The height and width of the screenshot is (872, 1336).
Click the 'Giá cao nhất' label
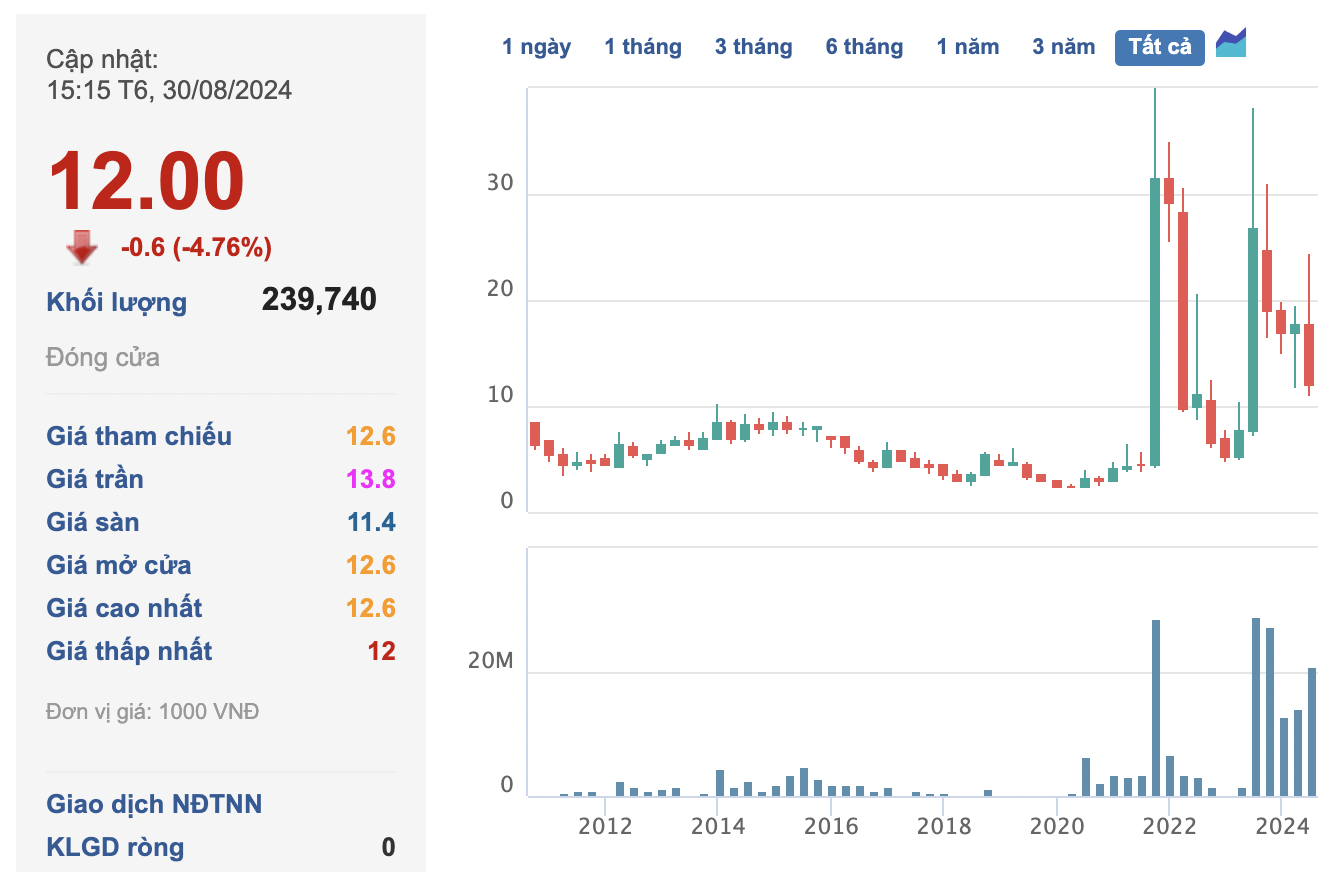(124, 608)
